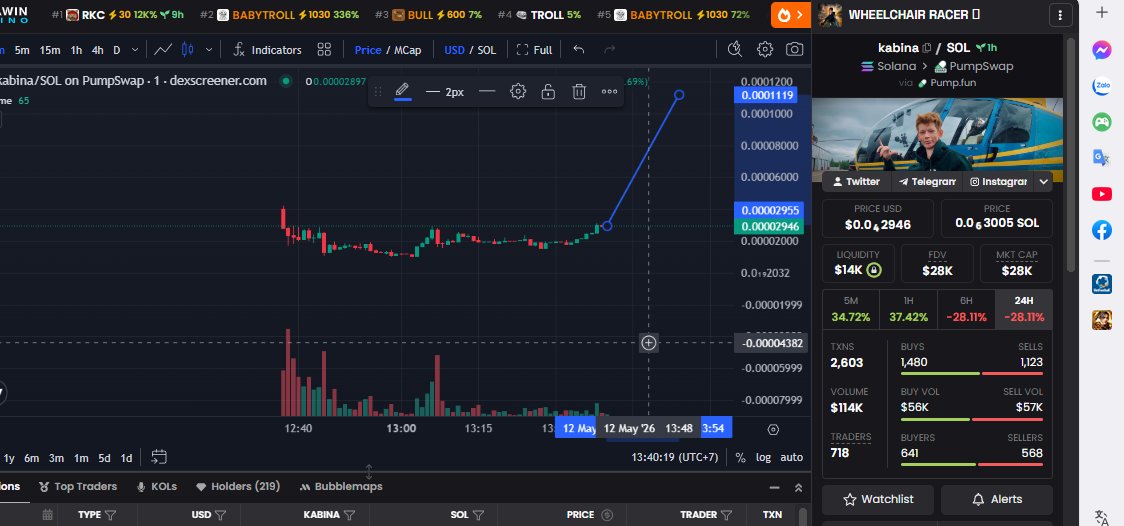Select the 4h timeframe
Viewport: 1124px width, 526px height.
coord(97,49)
